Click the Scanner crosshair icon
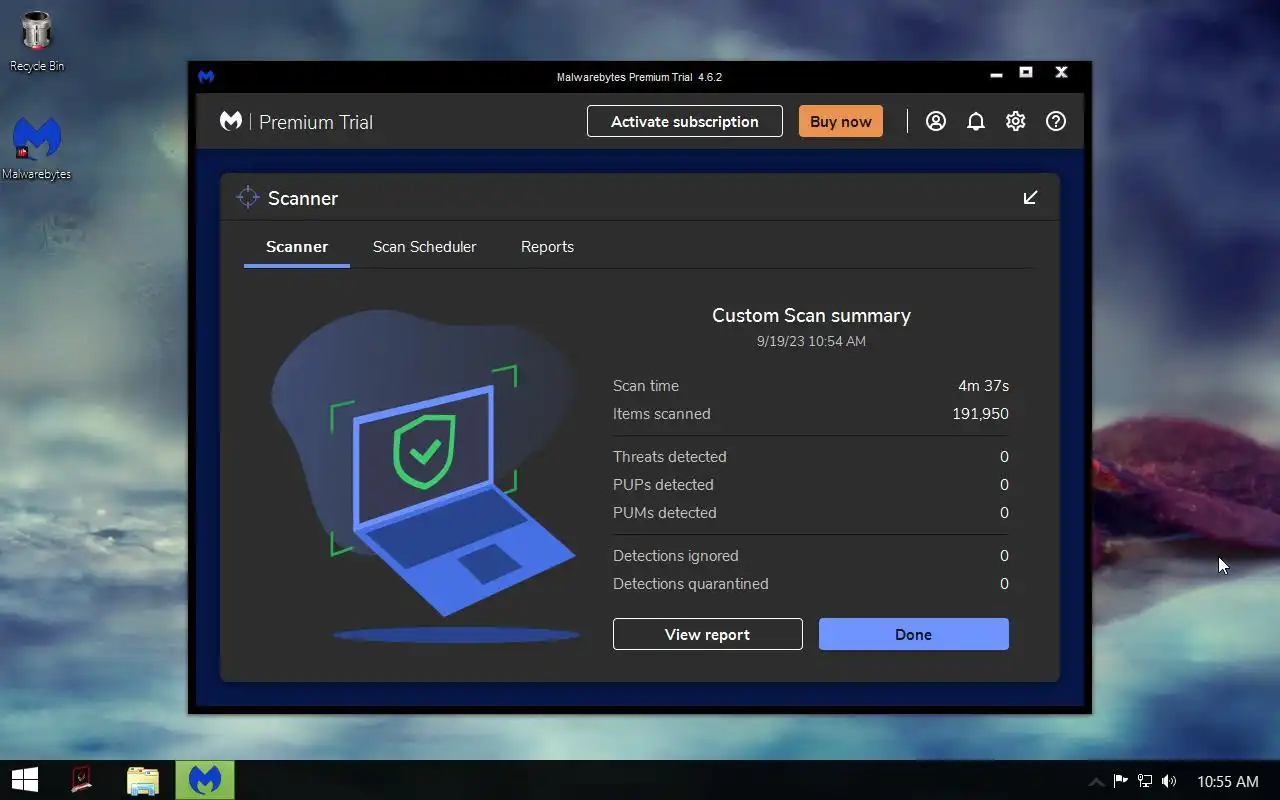Screen dimensions: 1280x800 click(x=247, y=198)
